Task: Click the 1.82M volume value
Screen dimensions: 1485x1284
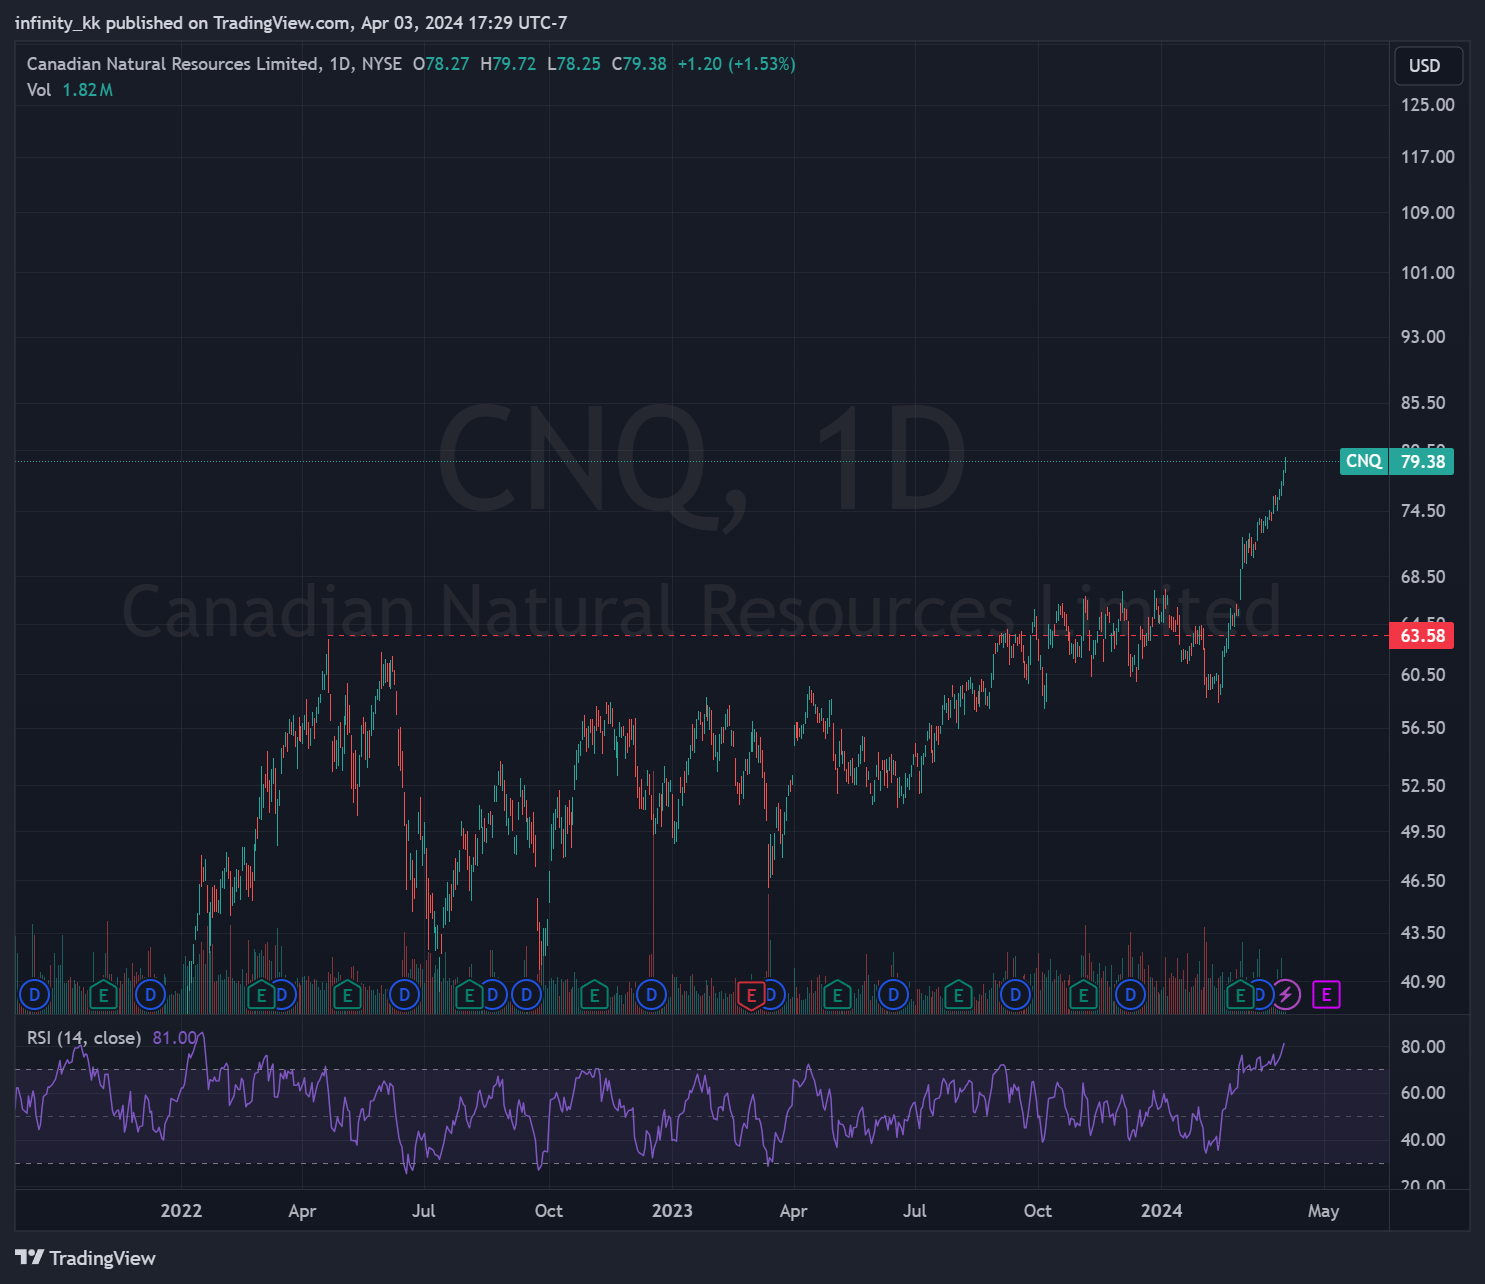Action: (88, 90)
